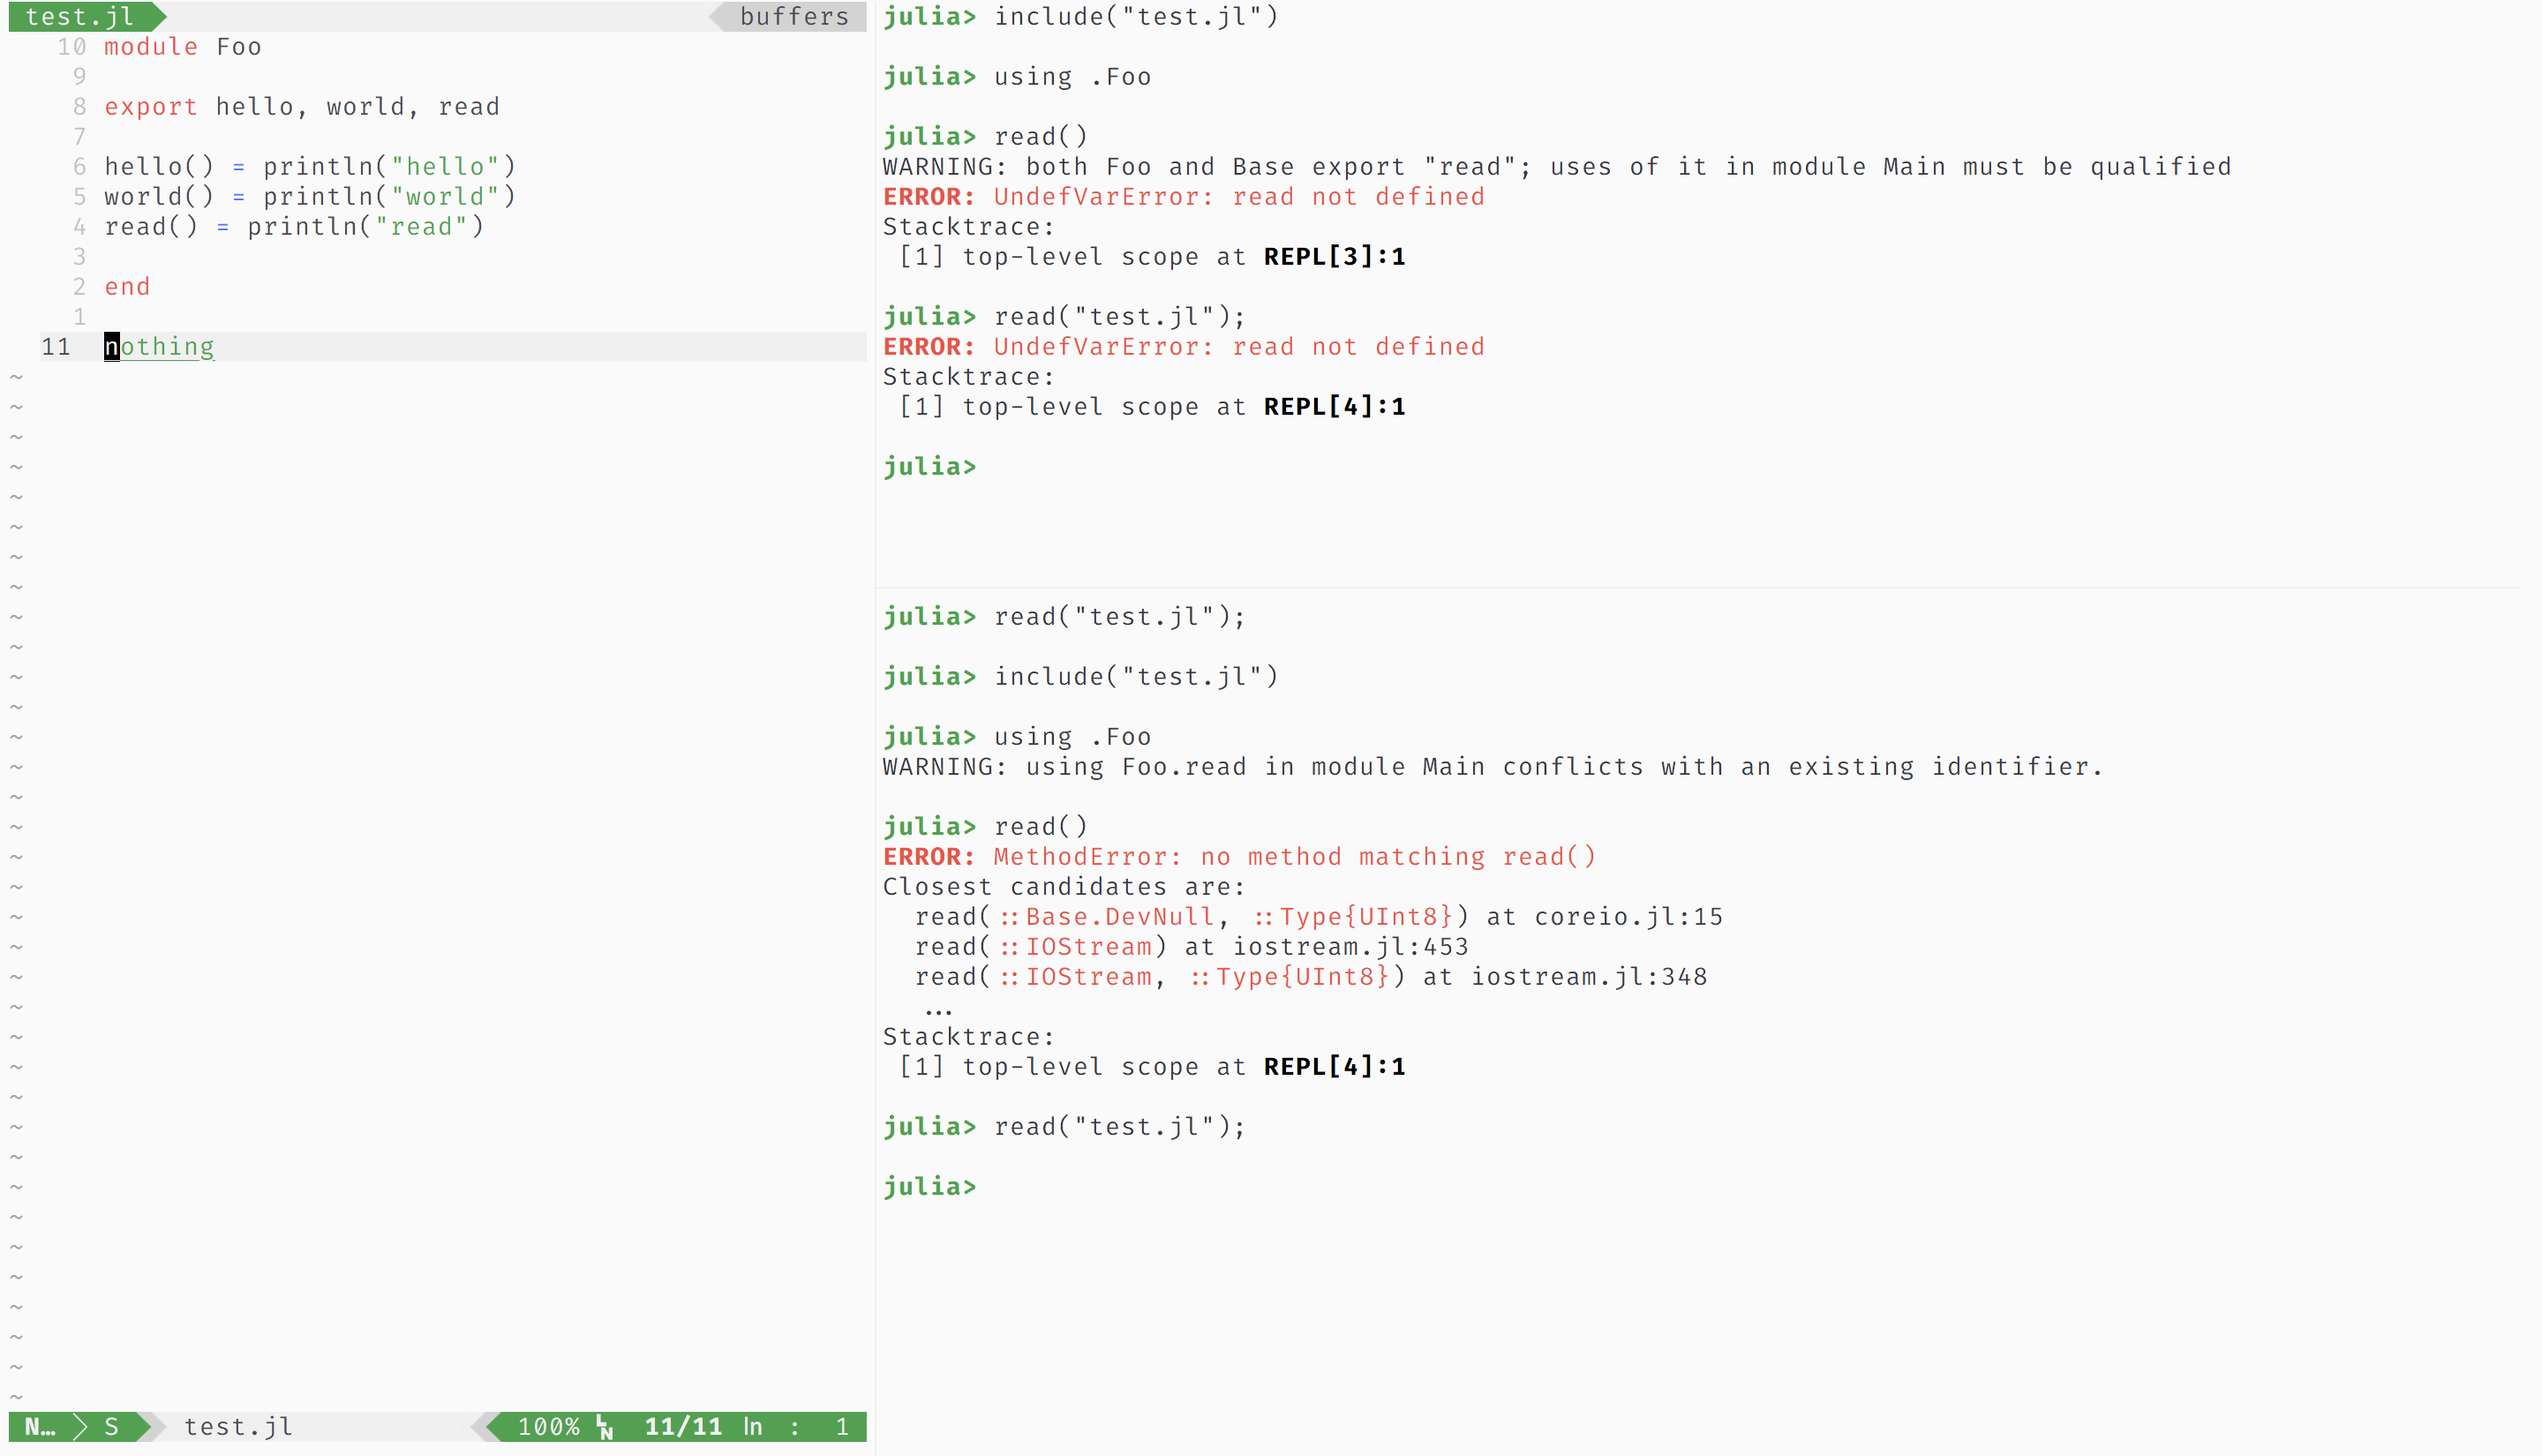Click the buffers label in tabline

(794, 16)
